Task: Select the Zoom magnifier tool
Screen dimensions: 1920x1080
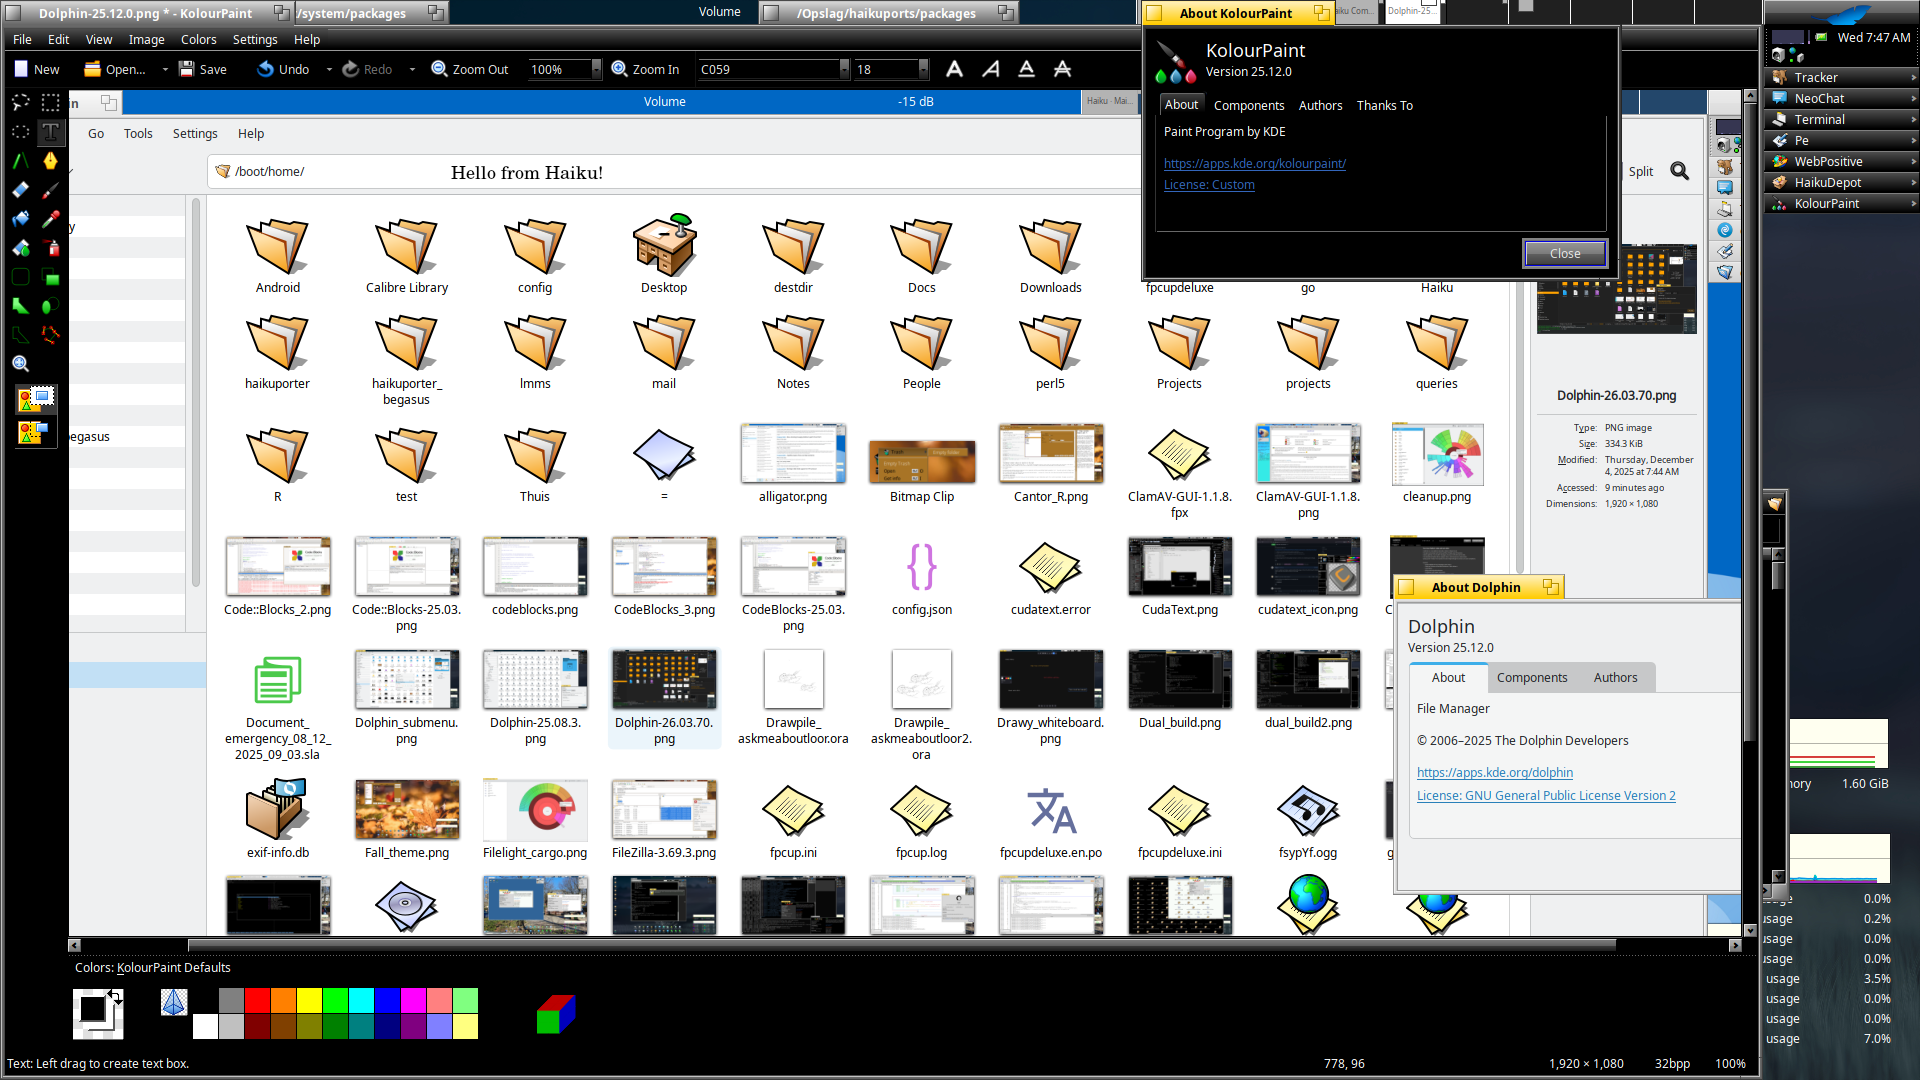Action: 20,364
